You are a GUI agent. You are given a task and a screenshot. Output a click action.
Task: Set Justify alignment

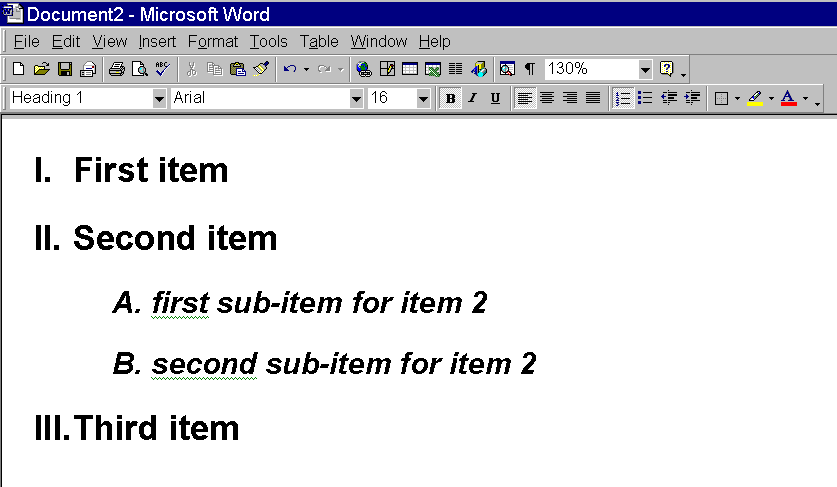click(x=593, y=98)
